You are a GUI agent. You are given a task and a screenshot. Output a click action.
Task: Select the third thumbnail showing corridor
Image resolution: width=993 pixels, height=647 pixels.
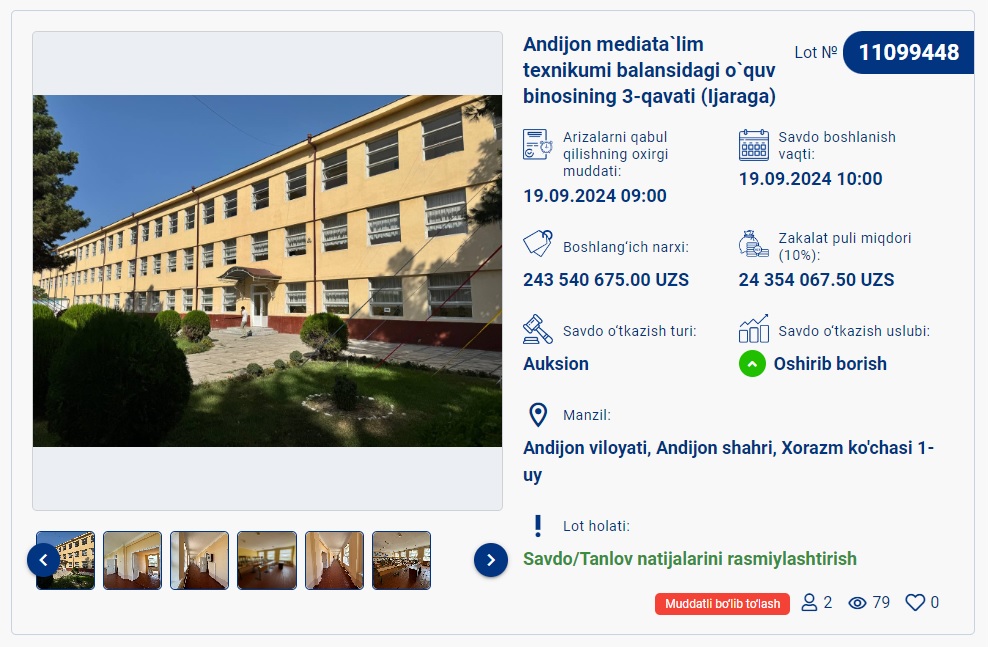tap(199, 560)
